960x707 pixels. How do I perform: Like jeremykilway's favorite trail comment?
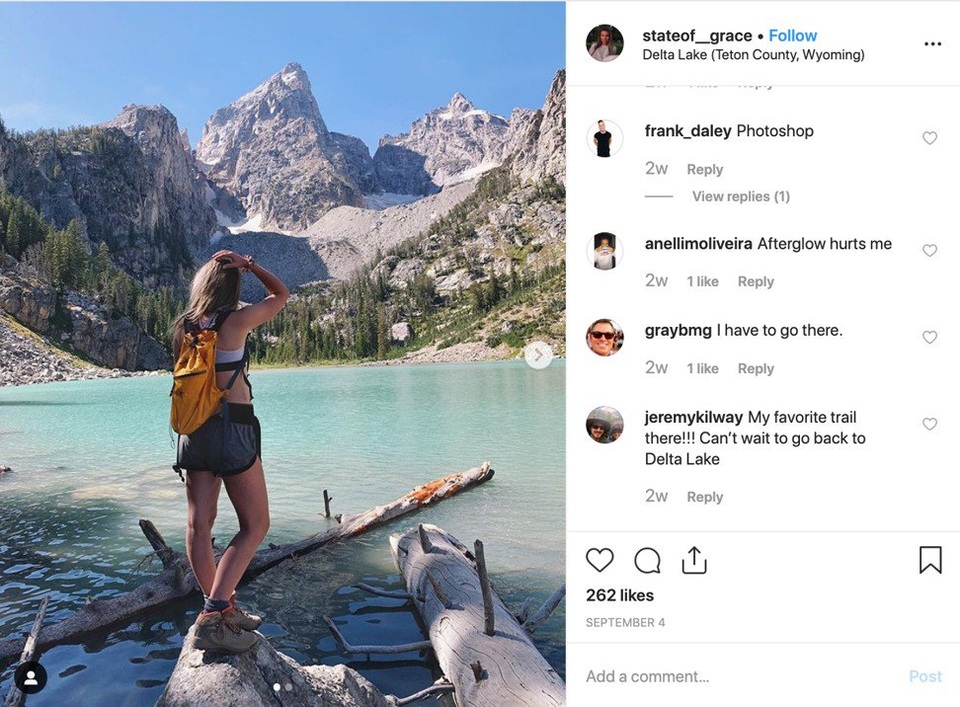click(x=930, y=424)
